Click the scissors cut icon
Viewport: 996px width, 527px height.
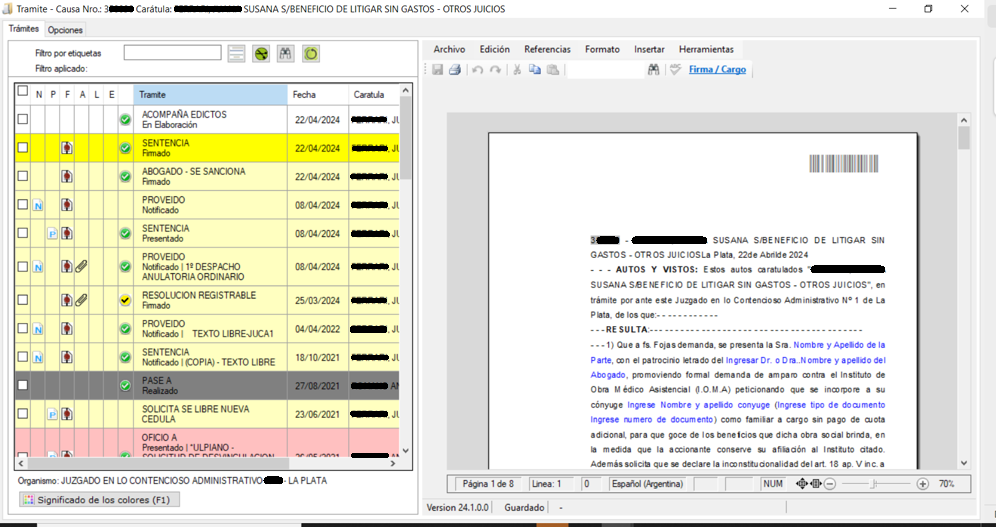point(517,70)
